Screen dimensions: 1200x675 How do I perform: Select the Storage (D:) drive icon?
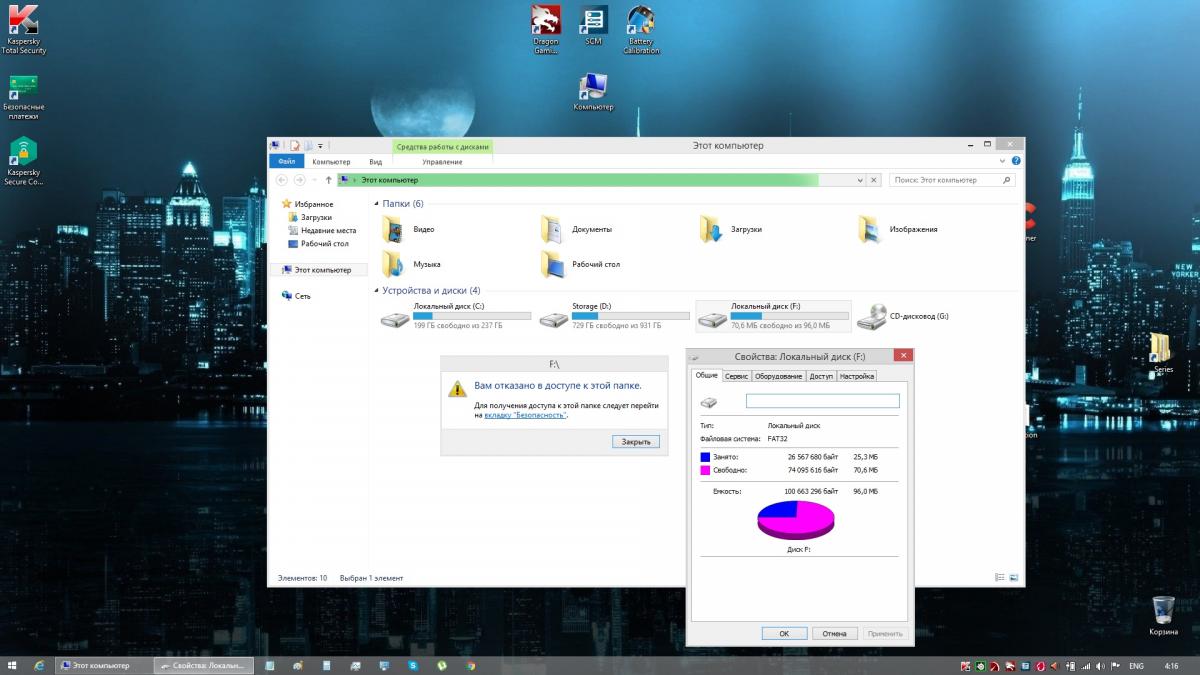(553, 319)
